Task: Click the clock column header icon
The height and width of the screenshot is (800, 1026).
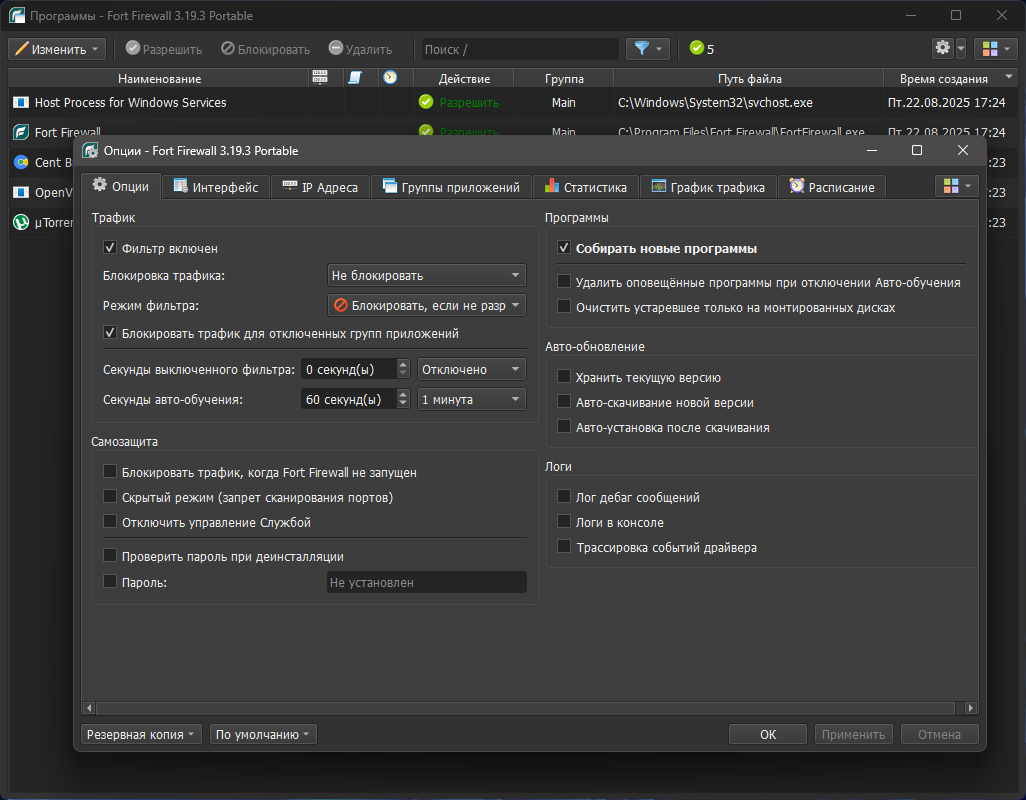Action: (391, 78)
